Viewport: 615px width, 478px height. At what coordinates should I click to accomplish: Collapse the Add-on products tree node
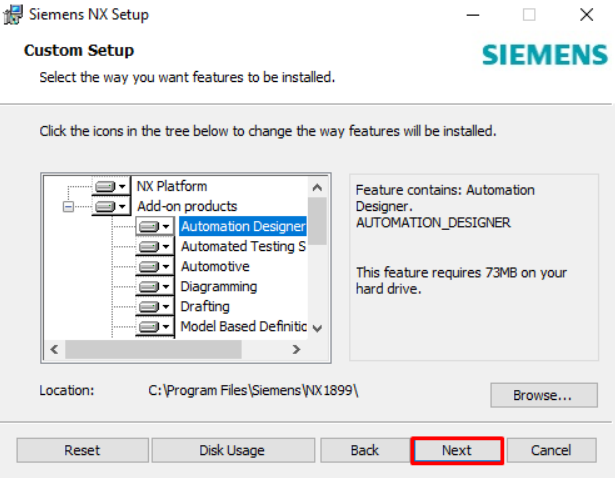[x=68, y=206]
